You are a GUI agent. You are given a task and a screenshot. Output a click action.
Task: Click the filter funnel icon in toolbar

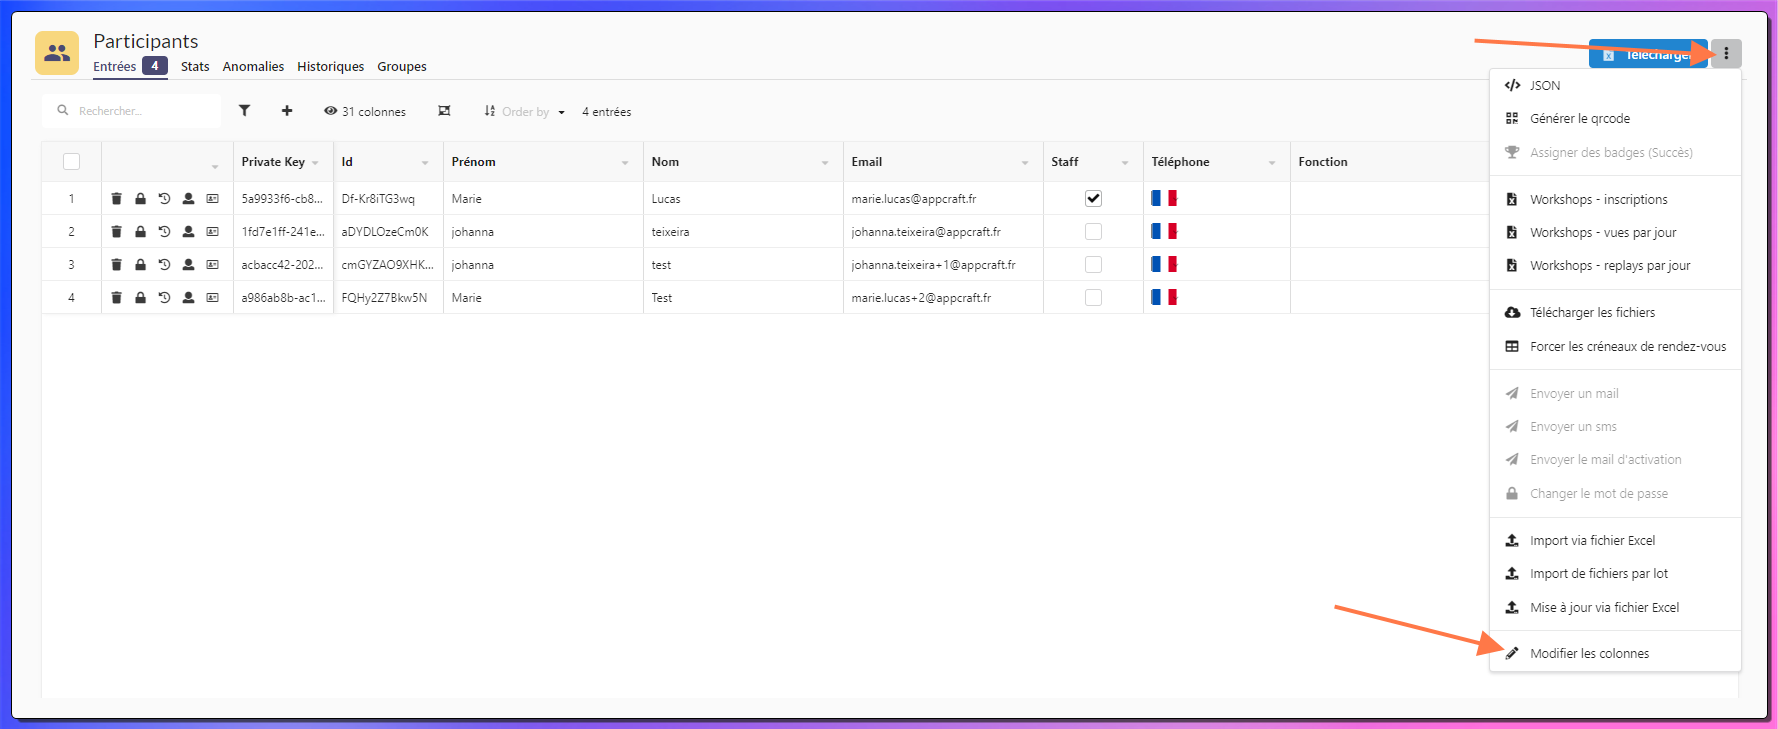click(244, 111)
